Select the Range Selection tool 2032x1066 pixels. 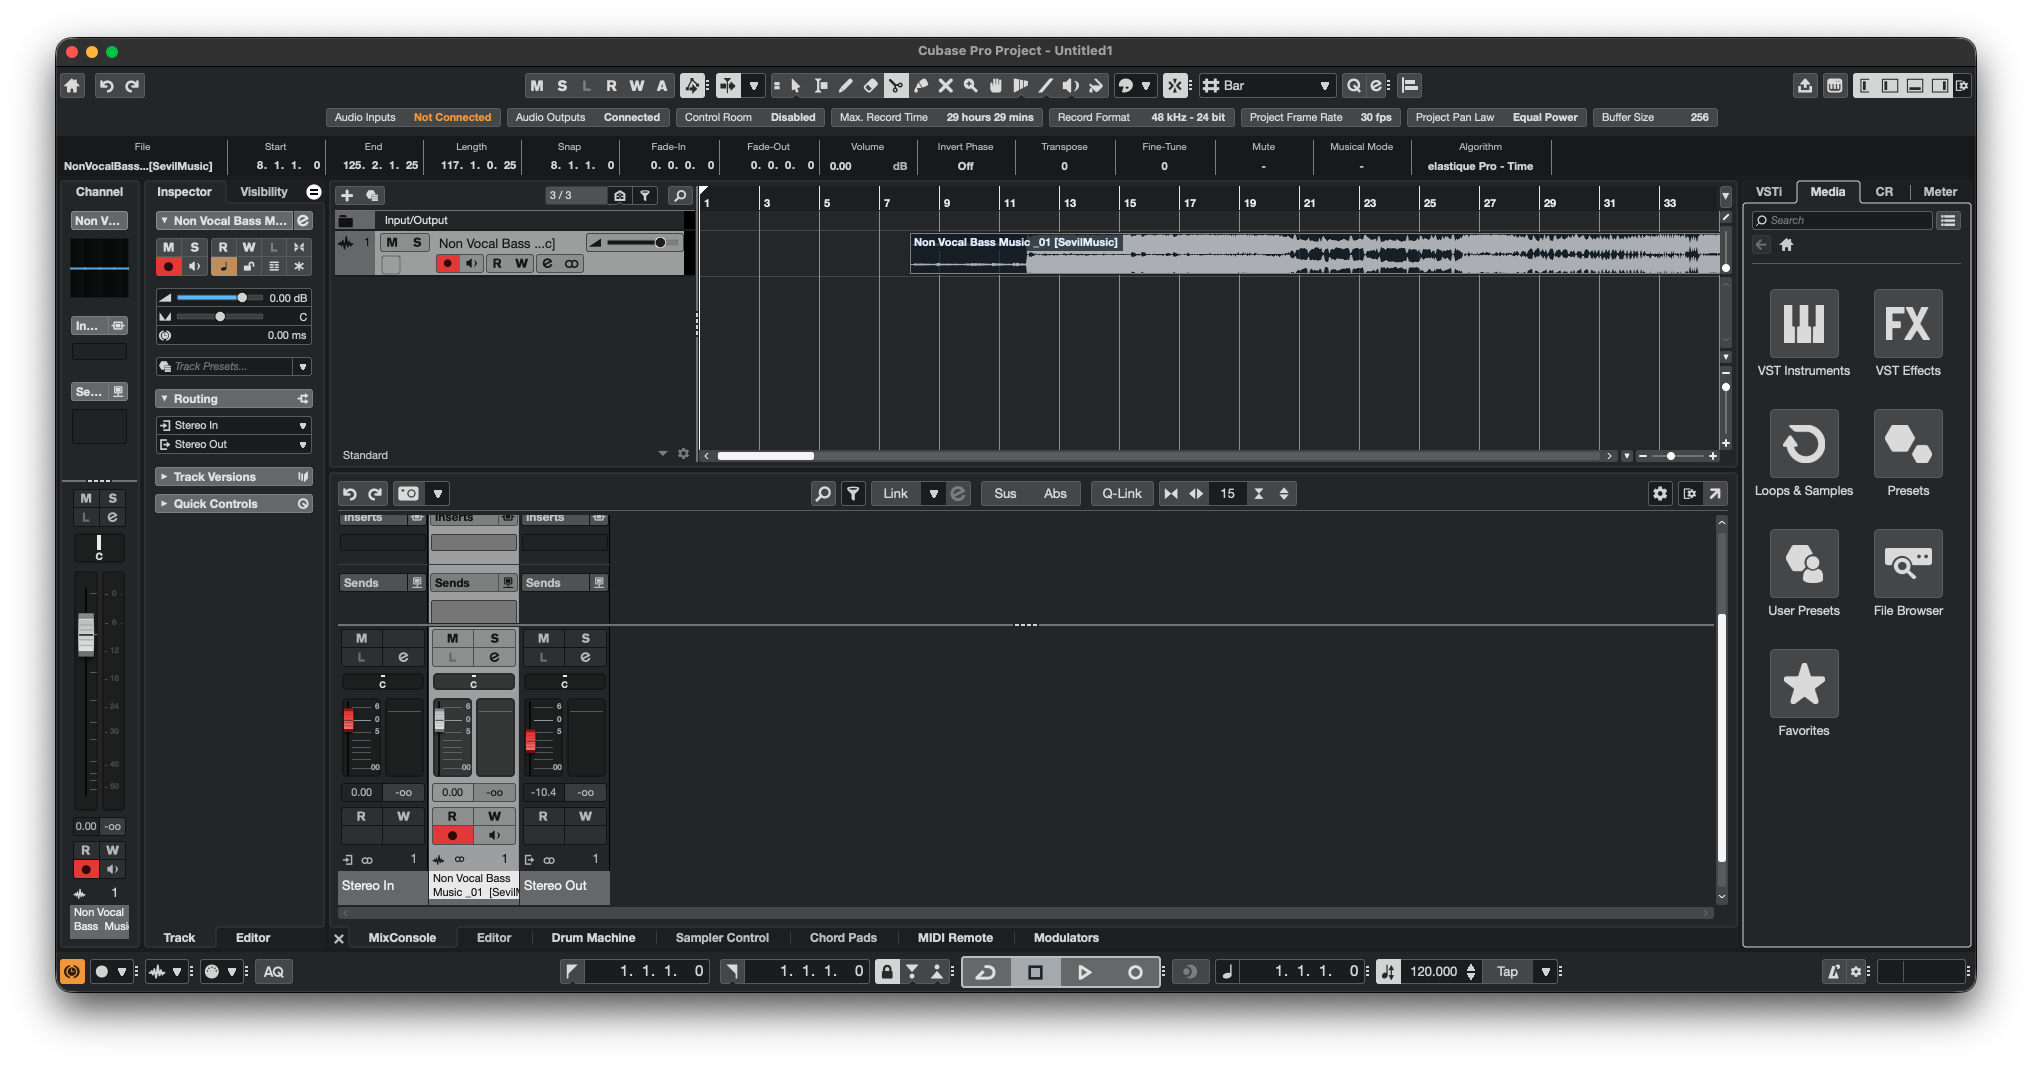(x=820, y=86)
